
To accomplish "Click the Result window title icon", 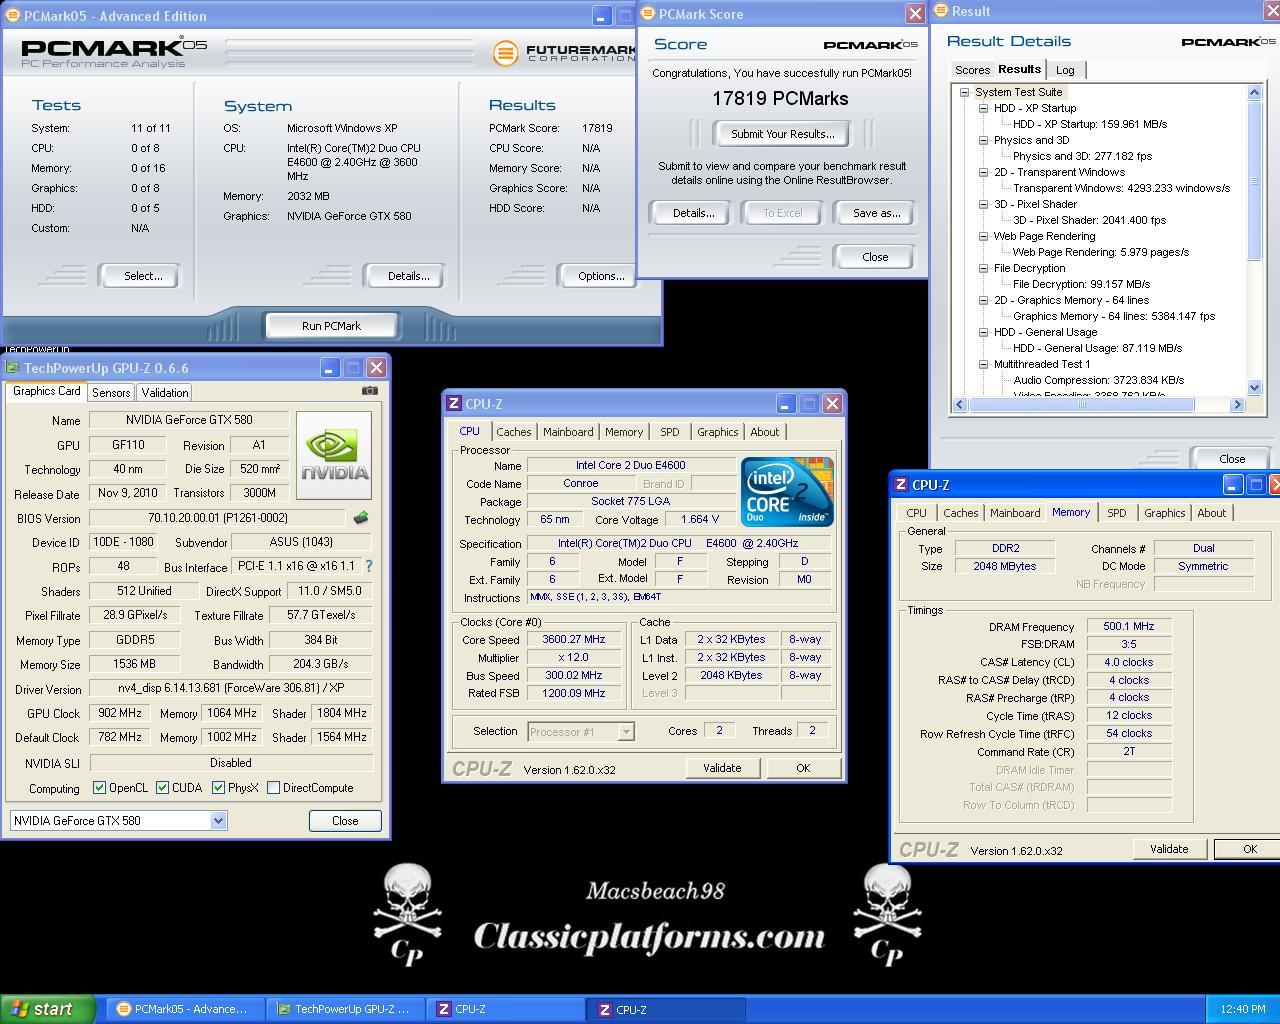I will click(940, 11).
